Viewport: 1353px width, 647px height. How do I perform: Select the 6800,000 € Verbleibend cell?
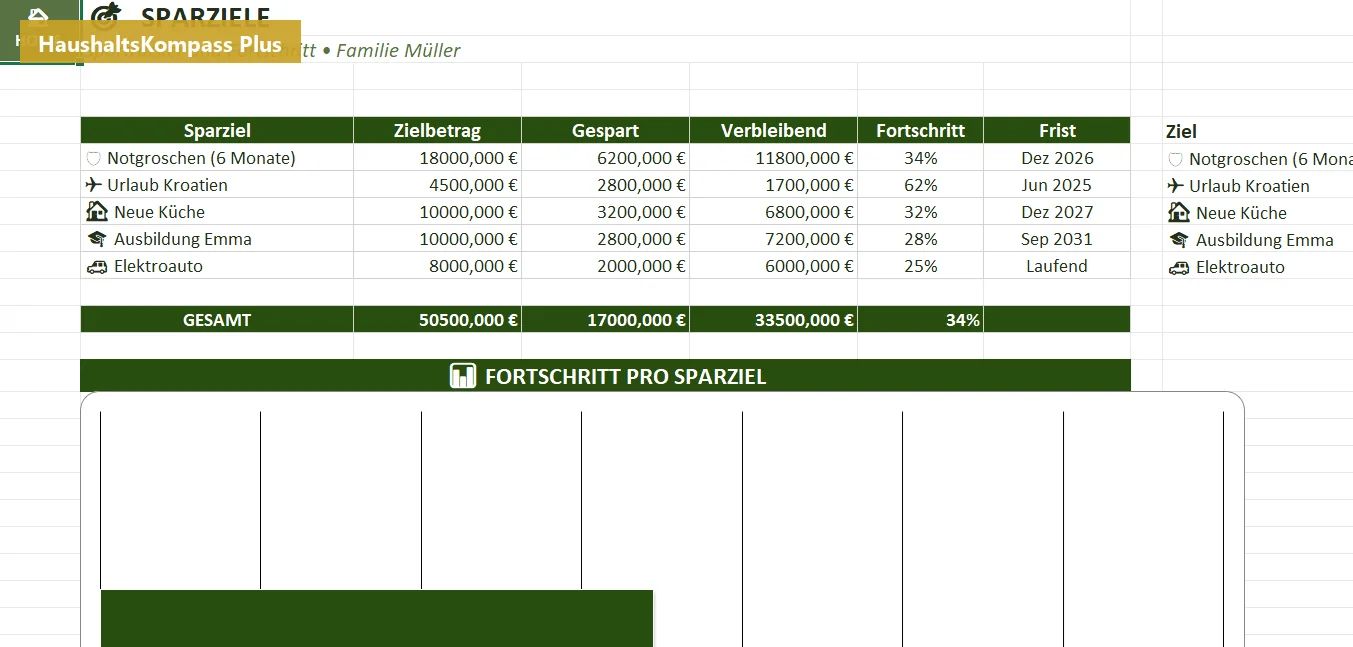(773, 212)
